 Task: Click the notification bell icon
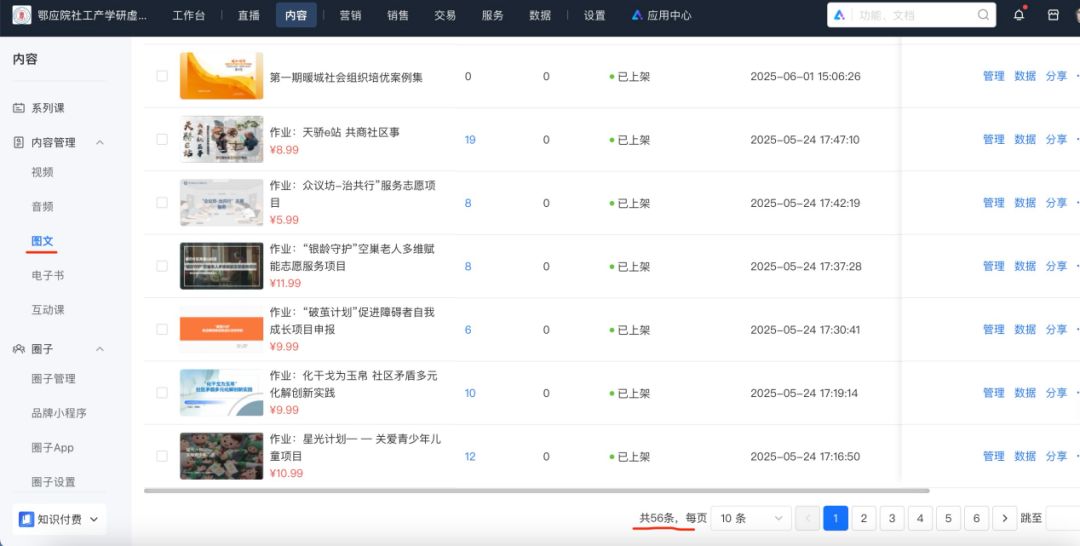(x=1019, y=15)
